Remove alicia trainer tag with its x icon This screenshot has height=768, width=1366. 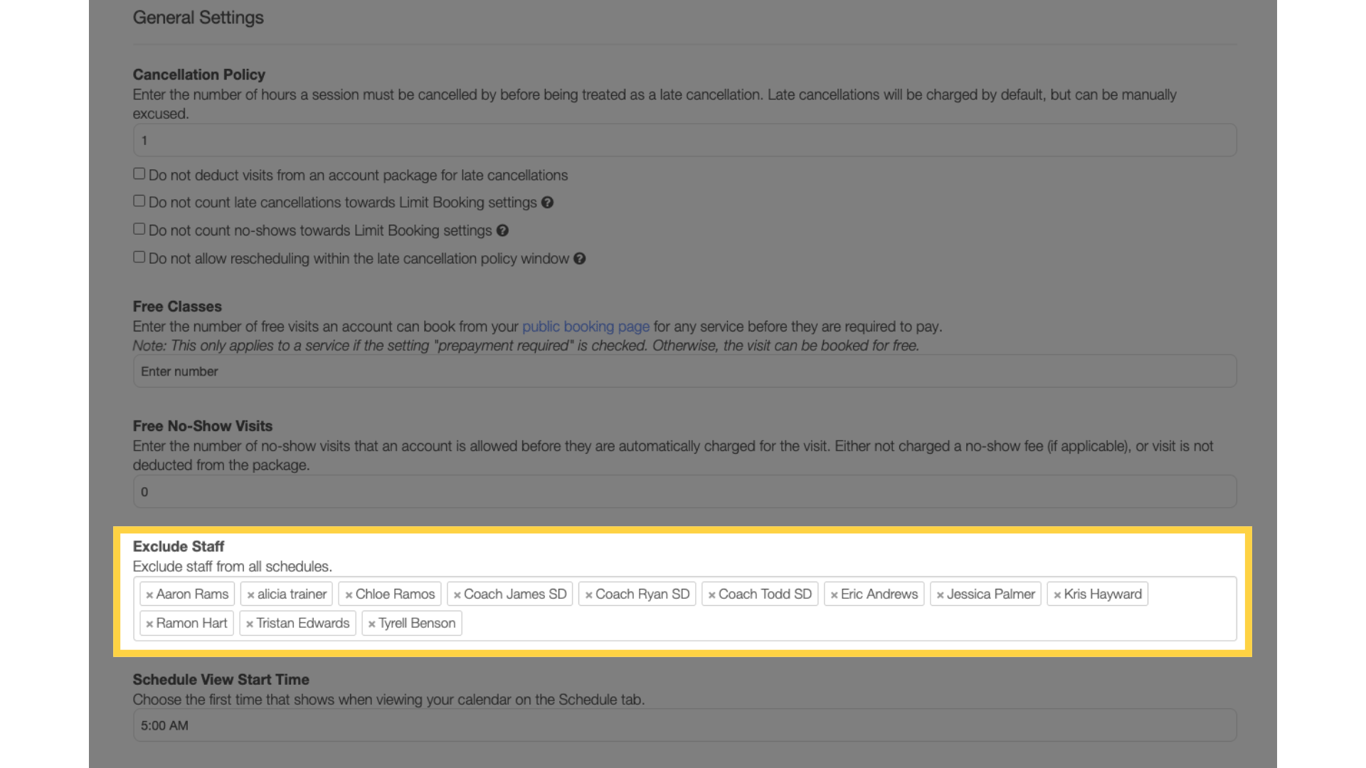coord(251,595)
